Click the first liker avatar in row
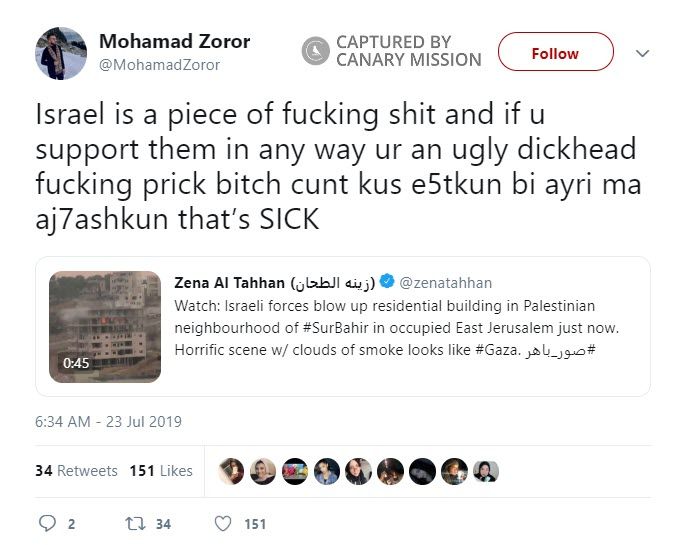This screenshot has width=685, height=545. point(231,471)
